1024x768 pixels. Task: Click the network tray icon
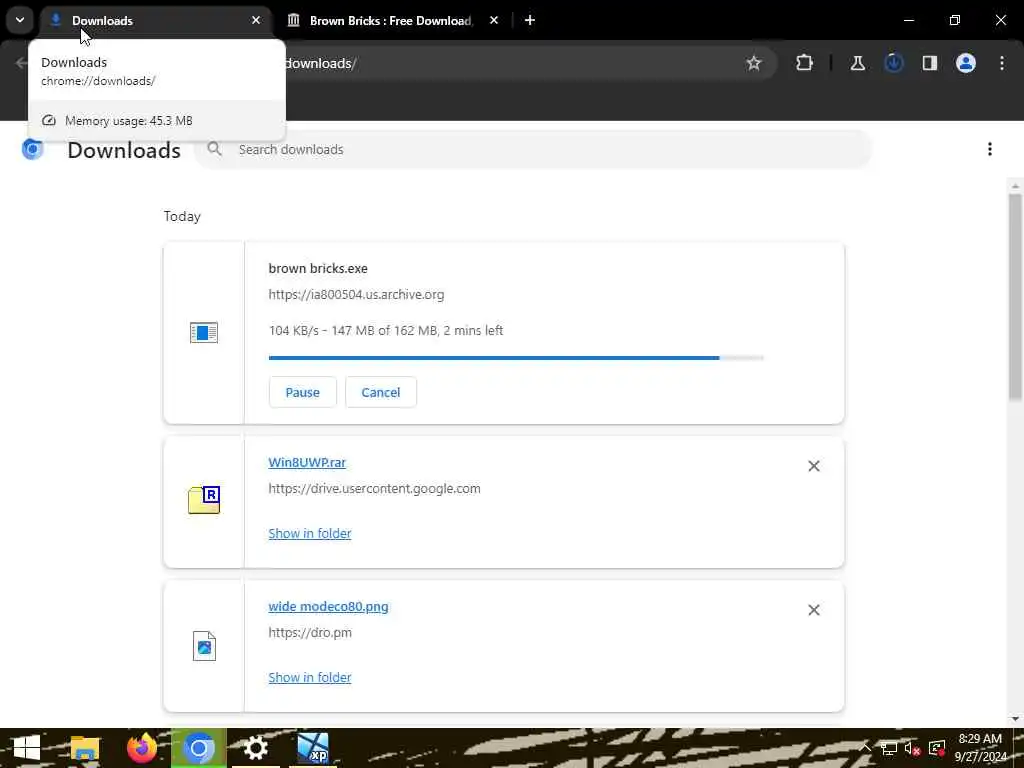click(x=889, y=748)
